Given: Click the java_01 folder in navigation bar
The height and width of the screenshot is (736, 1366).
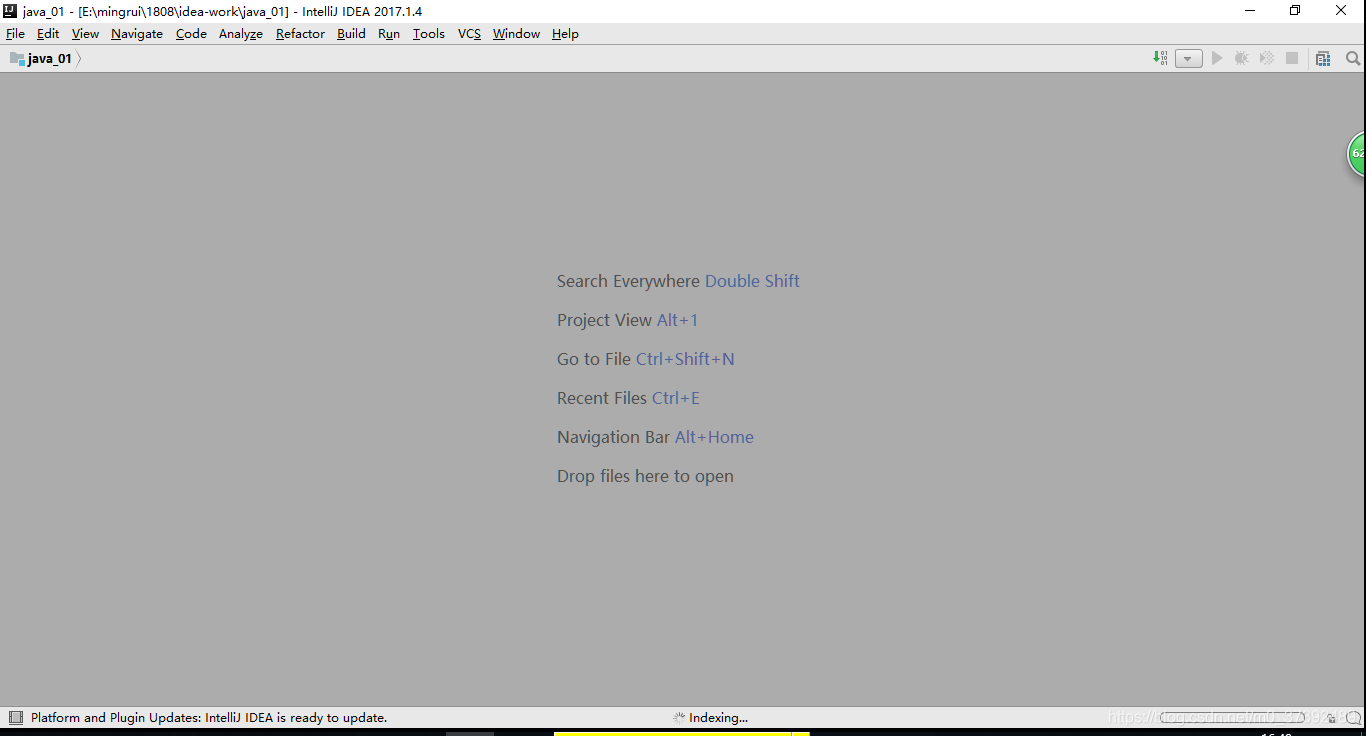Looking at the screenshot, I should pos(41,58).
